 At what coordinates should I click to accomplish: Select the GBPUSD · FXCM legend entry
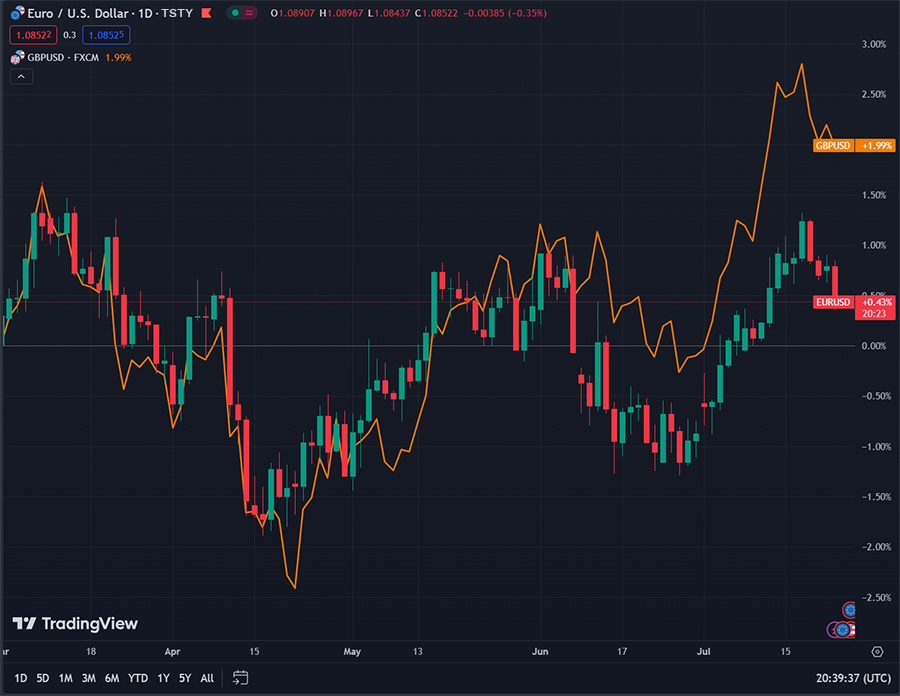(63, 57)
